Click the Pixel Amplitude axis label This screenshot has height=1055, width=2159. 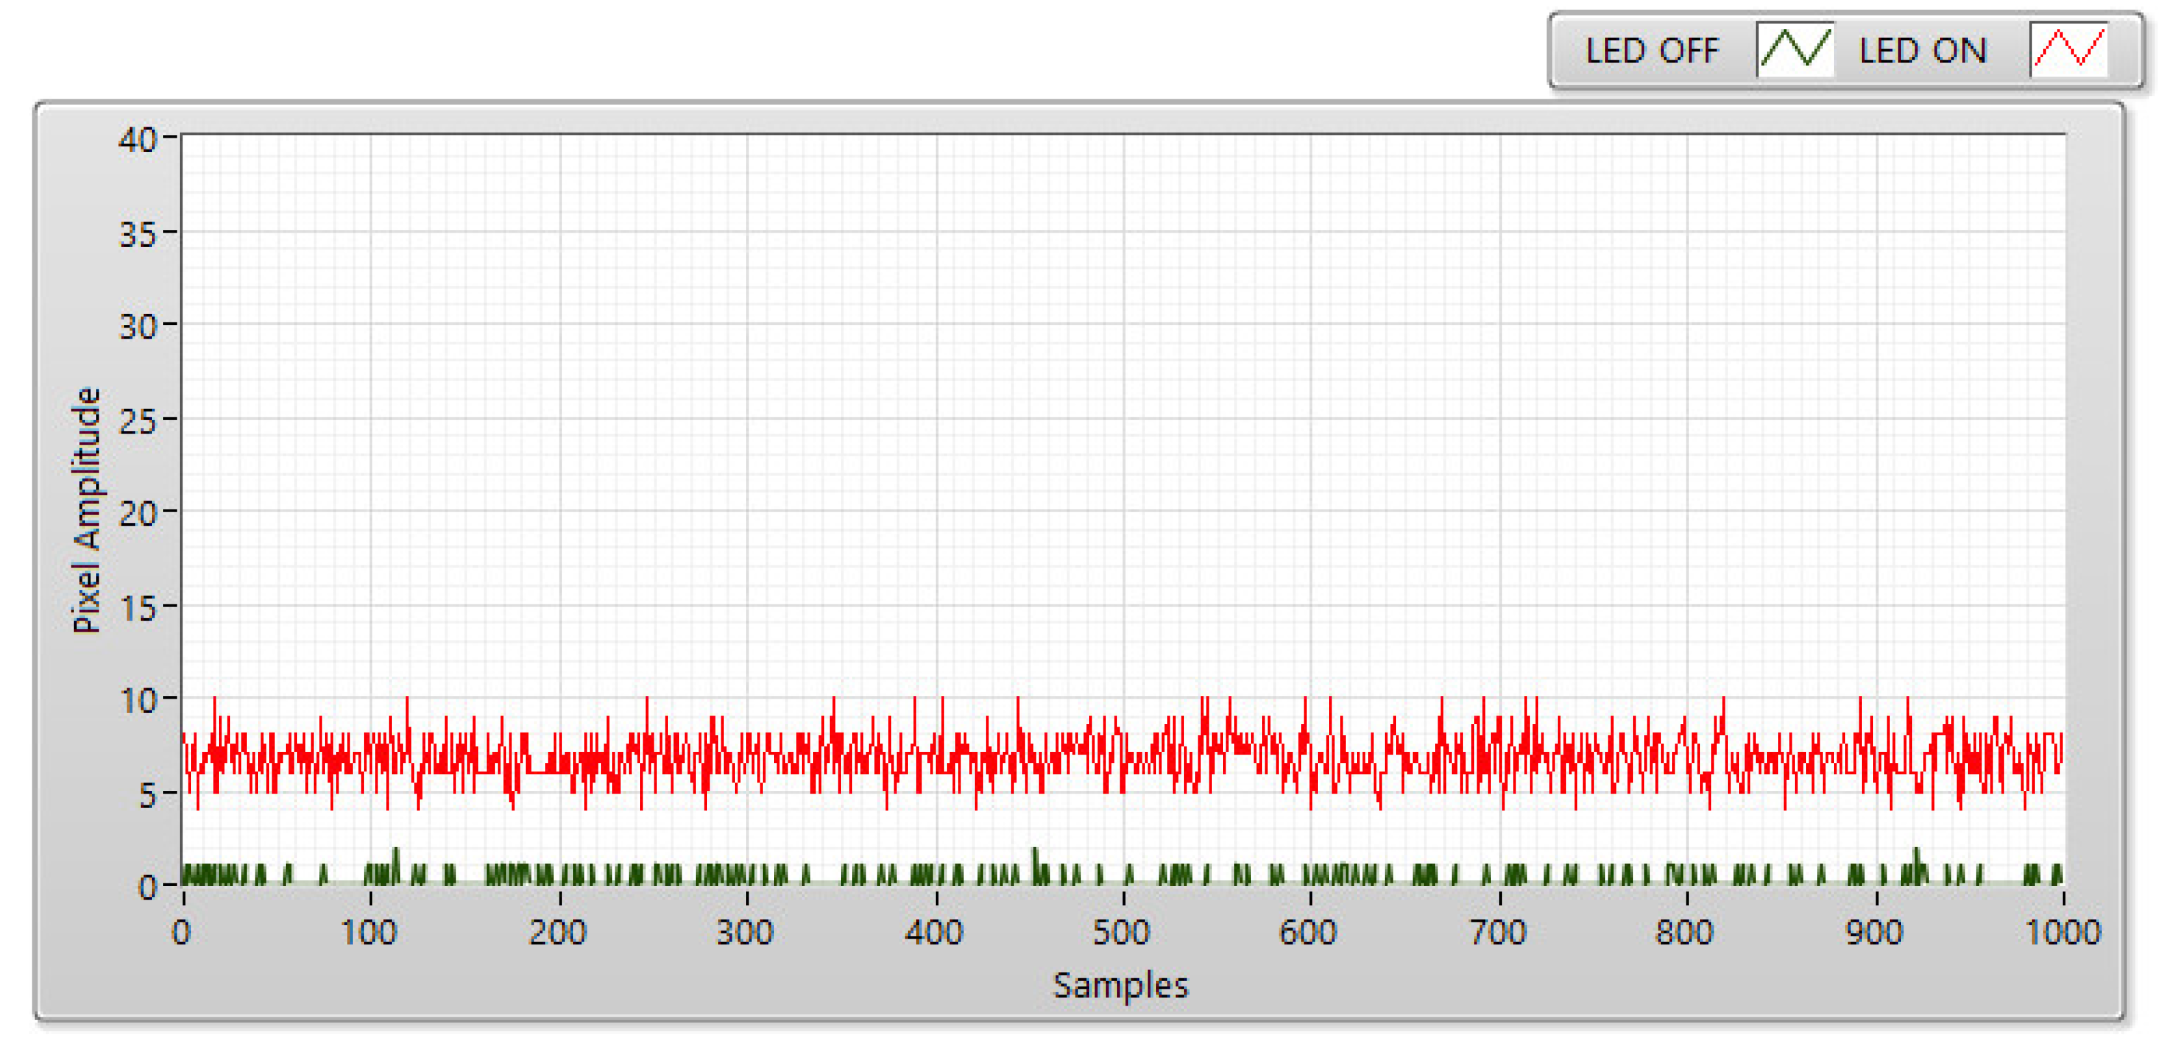[x=87, y=510]
